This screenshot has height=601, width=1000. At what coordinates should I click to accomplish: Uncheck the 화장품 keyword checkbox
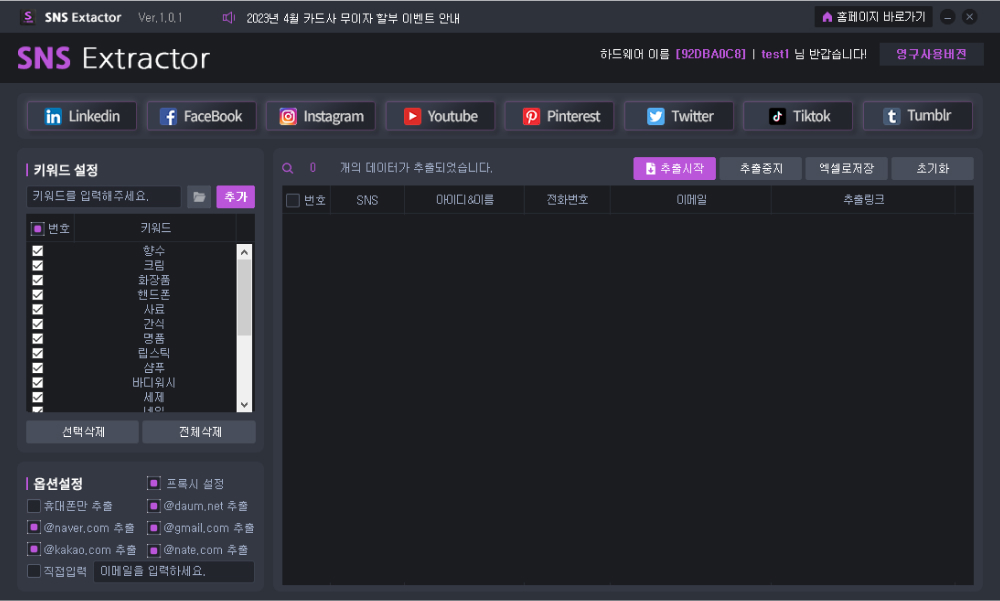pyautogui.click(x=38, y=280)
